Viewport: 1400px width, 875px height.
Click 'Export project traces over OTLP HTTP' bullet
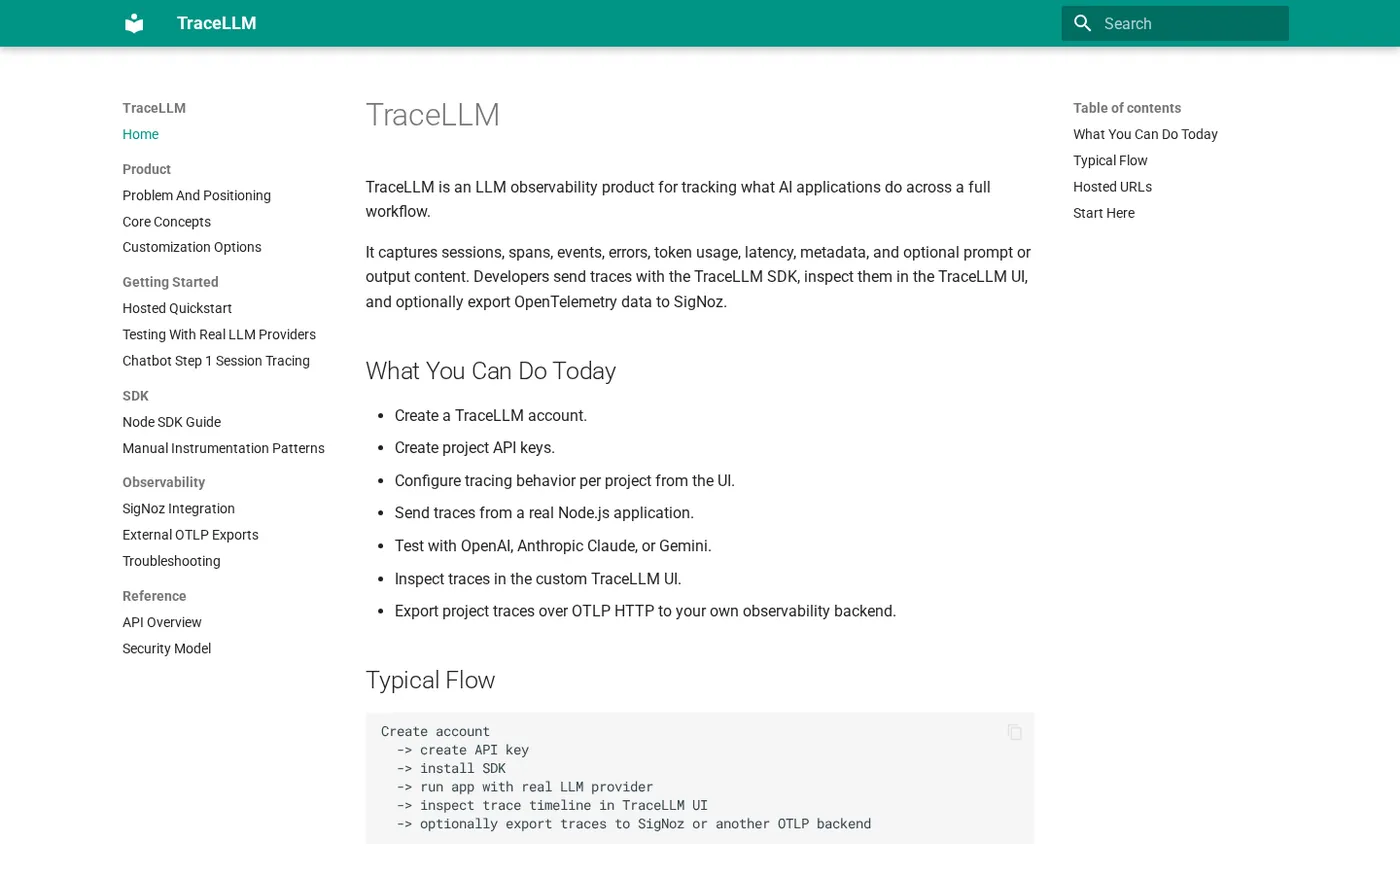645,610
